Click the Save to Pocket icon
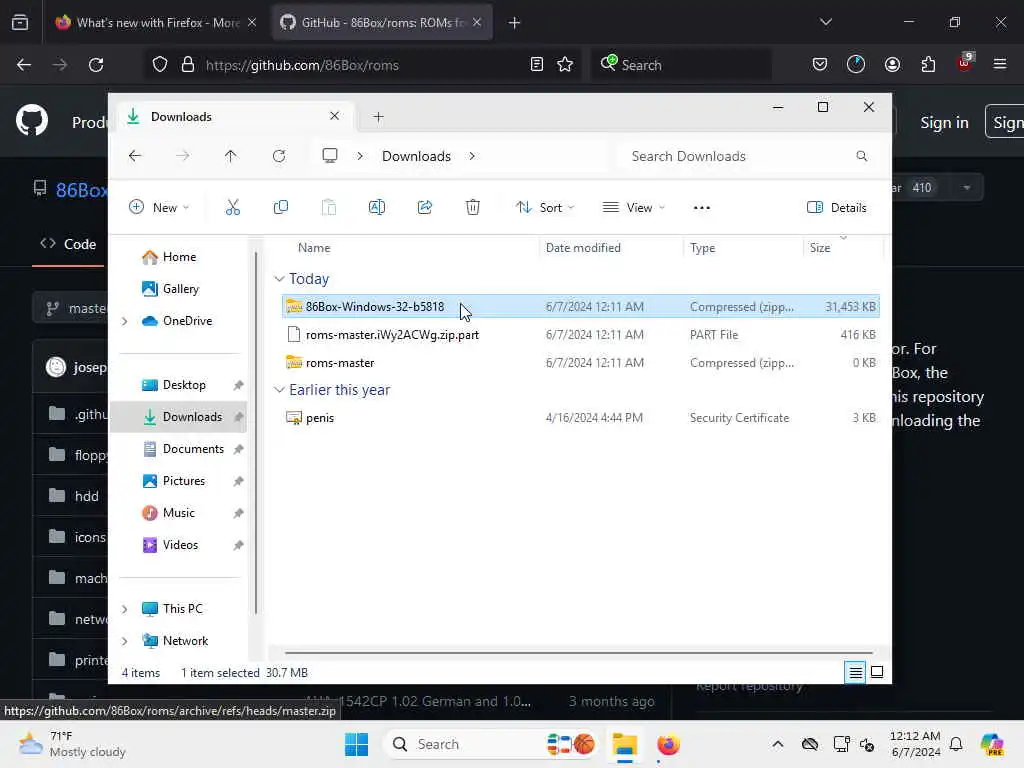The image size is (1024, 768). 820,65
